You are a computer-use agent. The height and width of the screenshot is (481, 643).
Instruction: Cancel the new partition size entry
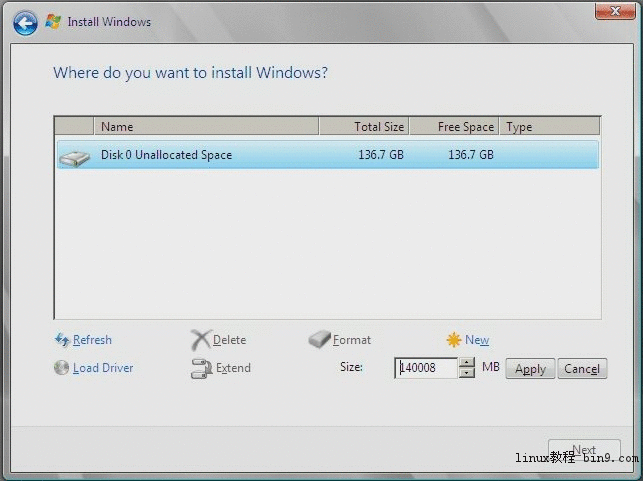pos(582,369)
